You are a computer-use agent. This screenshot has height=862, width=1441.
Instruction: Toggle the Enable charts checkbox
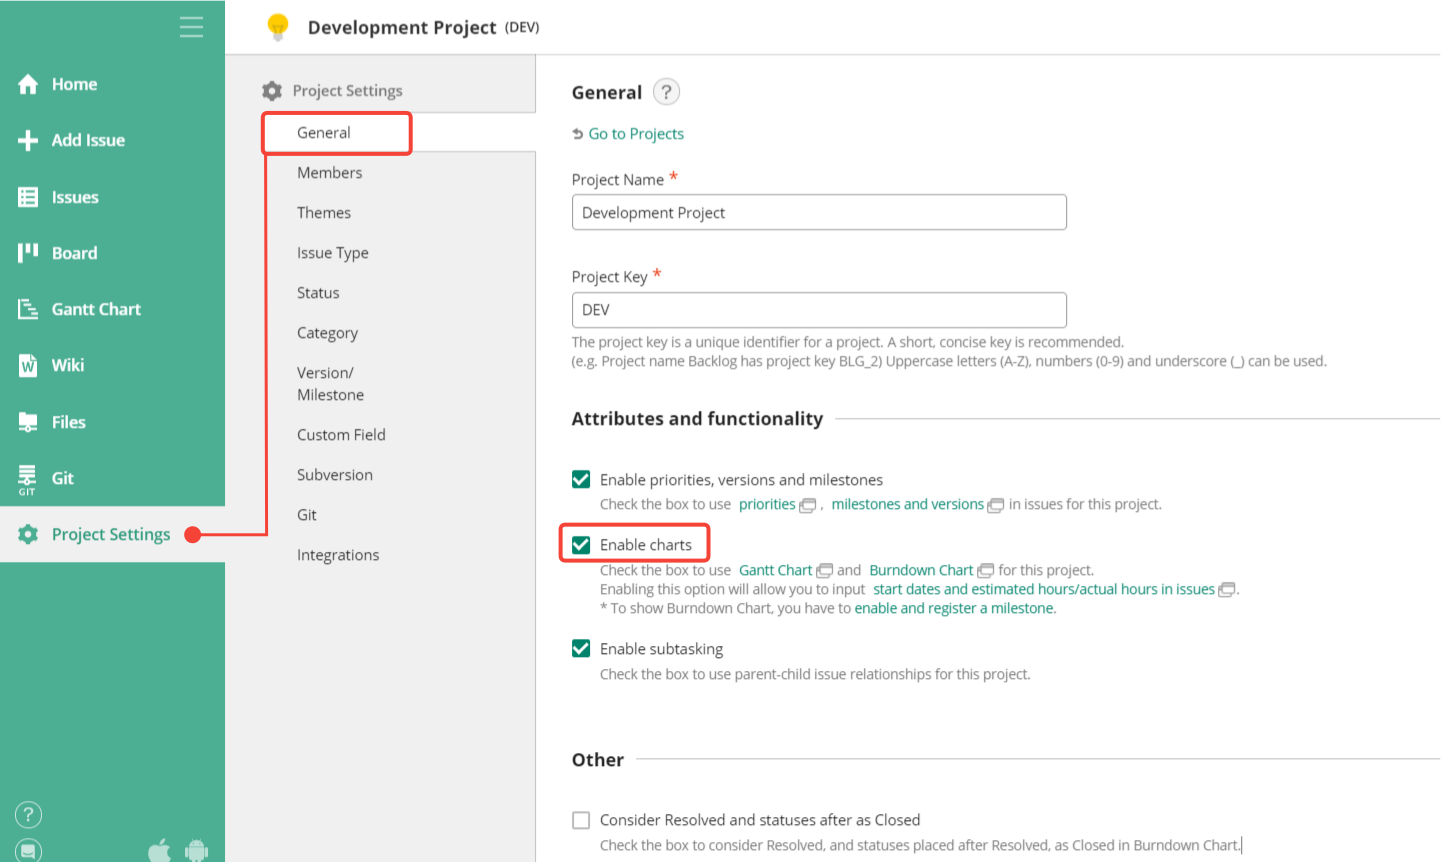[x=581, y=544]
